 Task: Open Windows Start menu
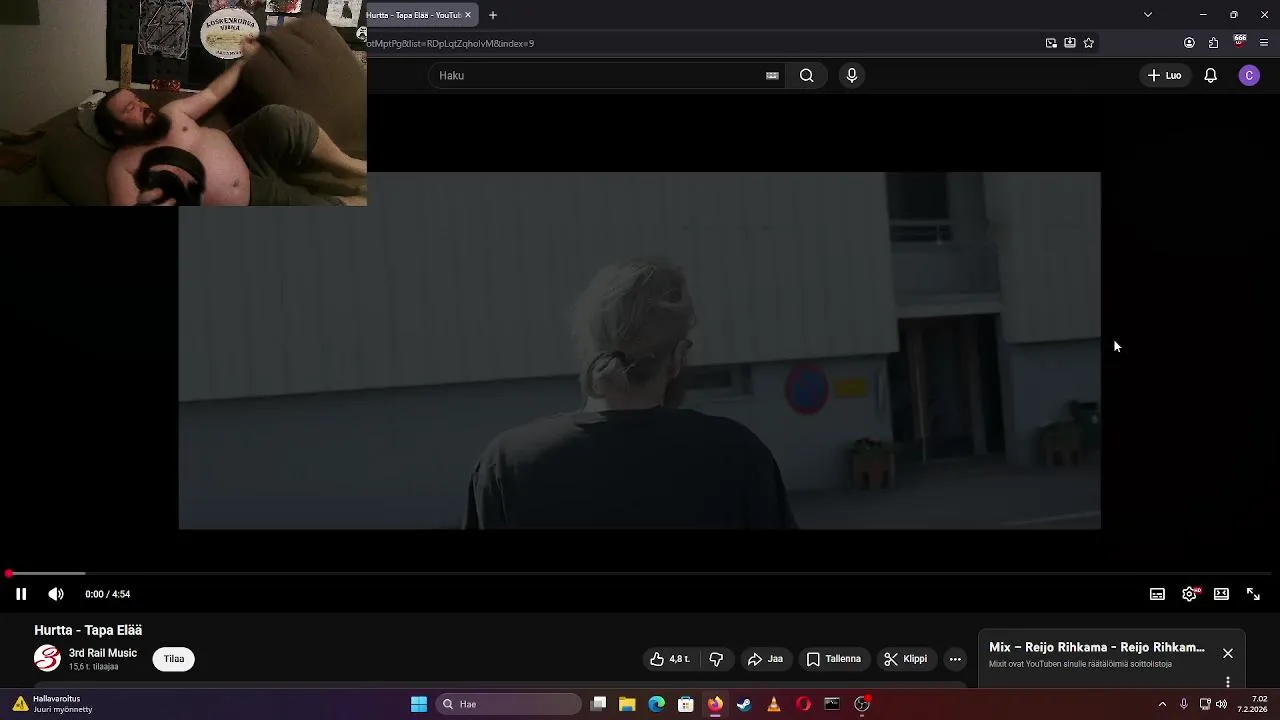click(419, 704)
